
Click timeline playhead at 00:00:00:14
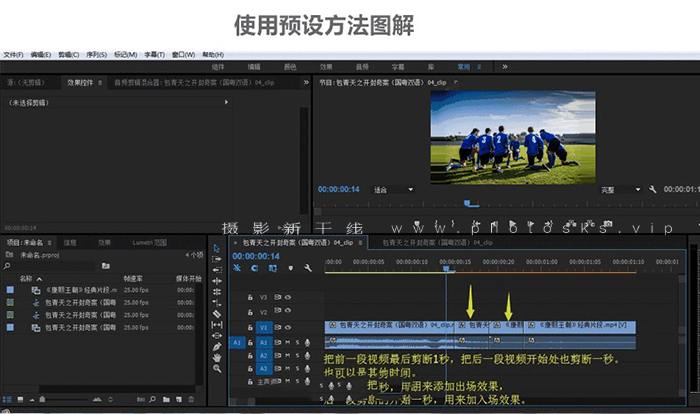click(x=446, y=268)
